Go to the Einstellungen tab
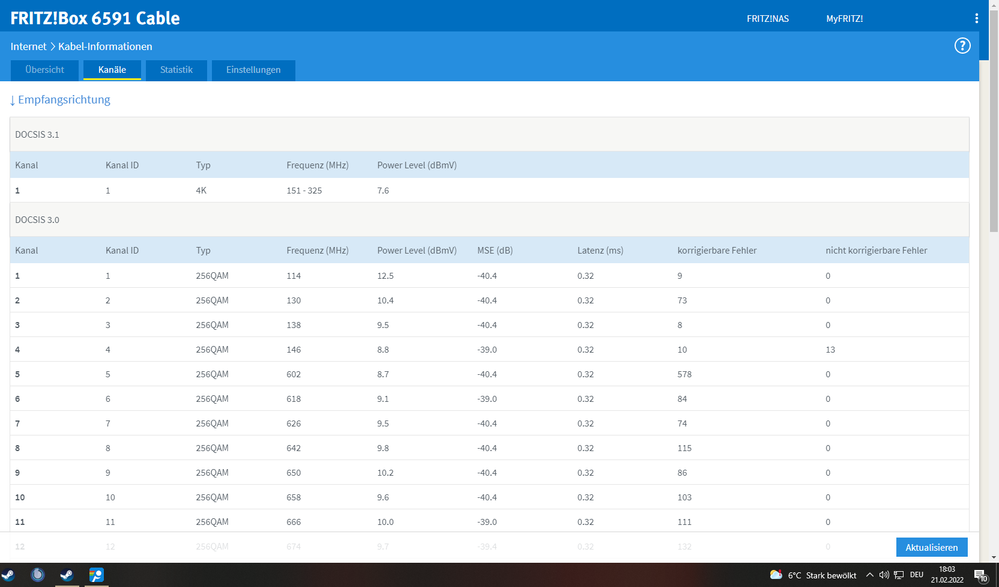 coord(253,70)
